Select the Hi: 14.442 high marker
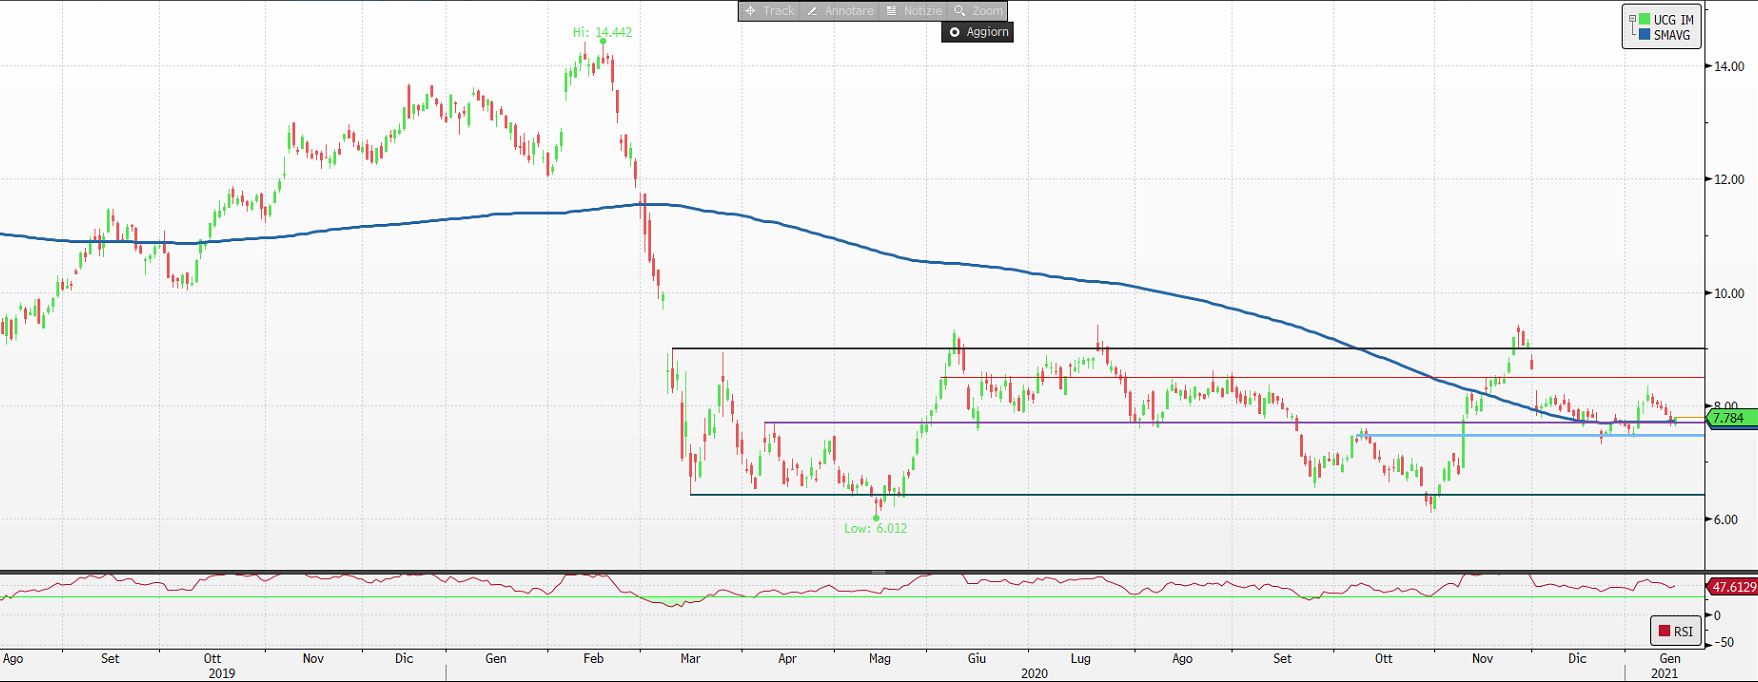Image resolution: width=1758 pixels, height=682 pixels. click(602, 32)
